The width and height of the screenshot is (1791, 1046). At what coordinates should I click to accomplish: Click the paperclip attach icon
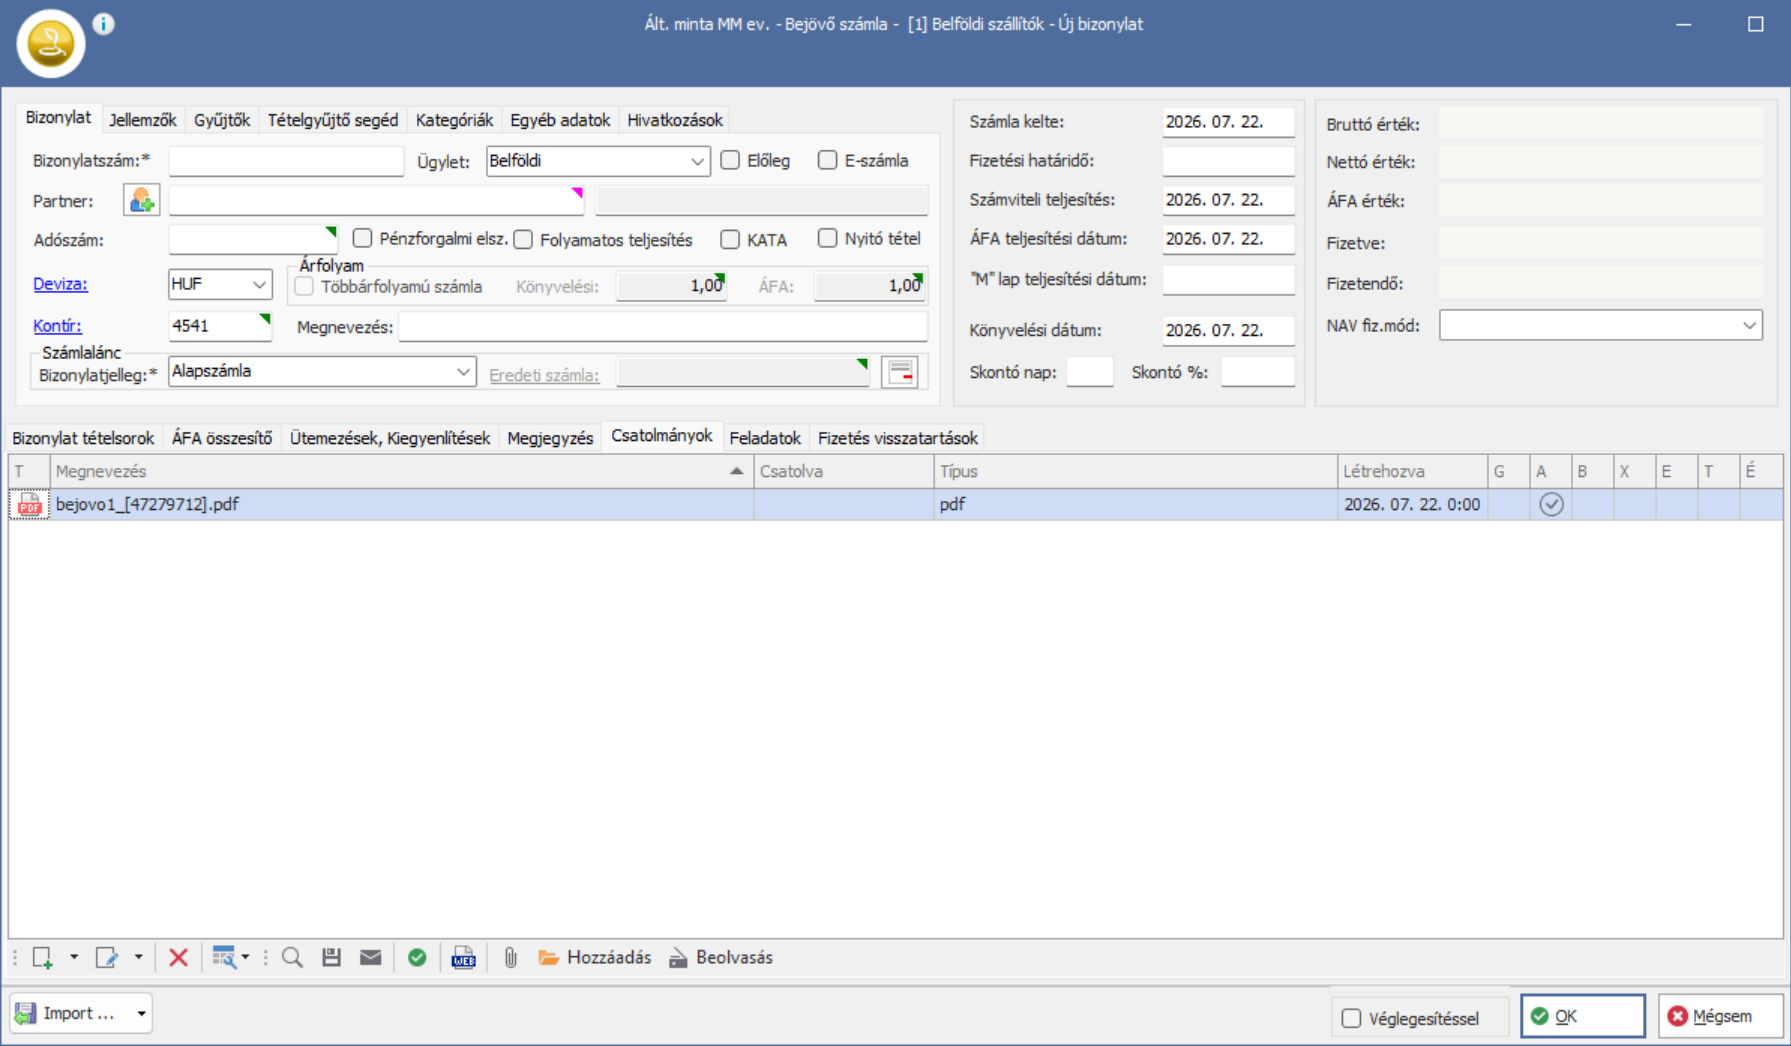point(510,958)
